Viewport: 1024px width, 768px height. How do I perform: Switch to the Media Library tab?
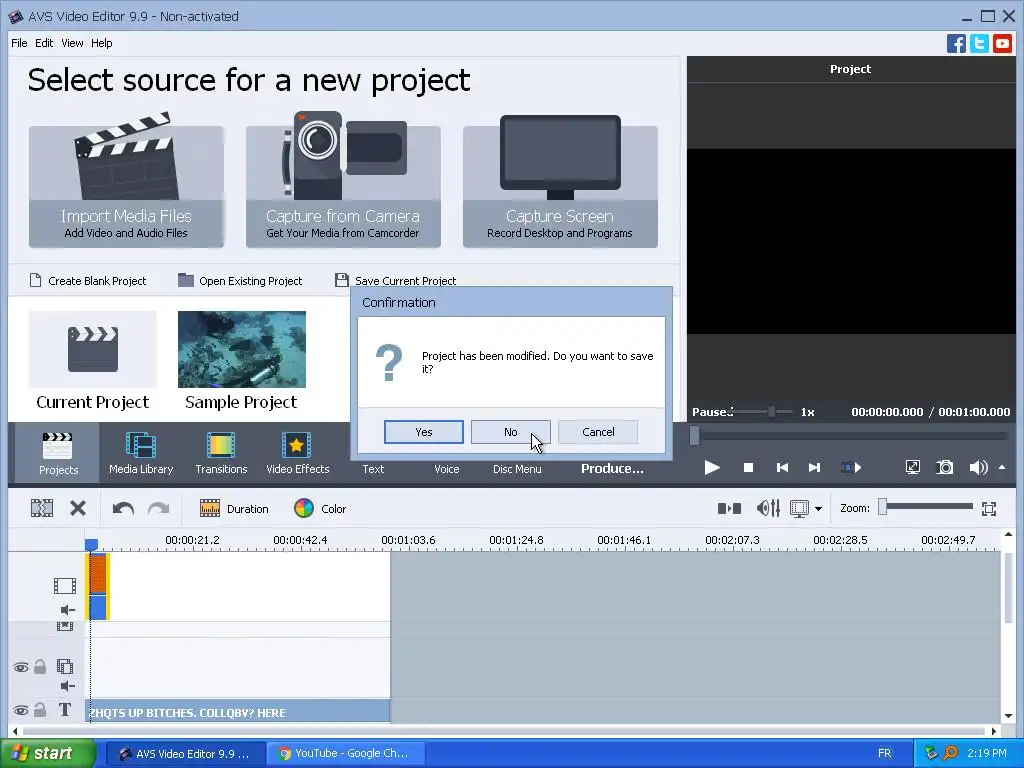point(141,453)
